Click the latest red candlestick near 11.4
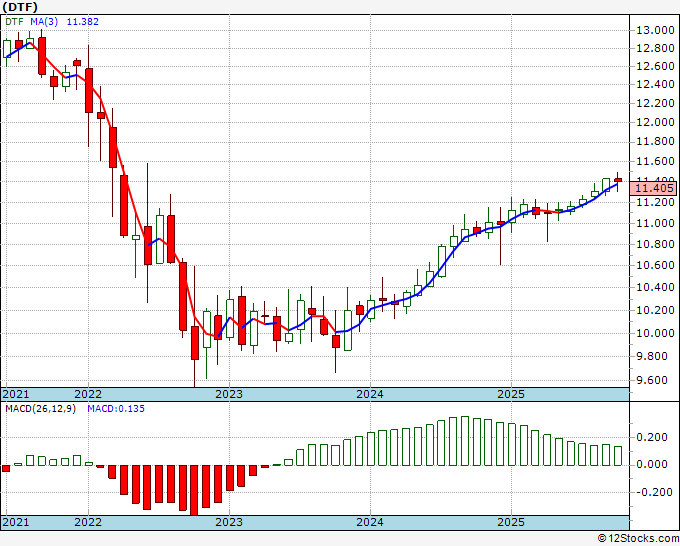The width and height of the screenshot is (680, 546). pos(618,180)
